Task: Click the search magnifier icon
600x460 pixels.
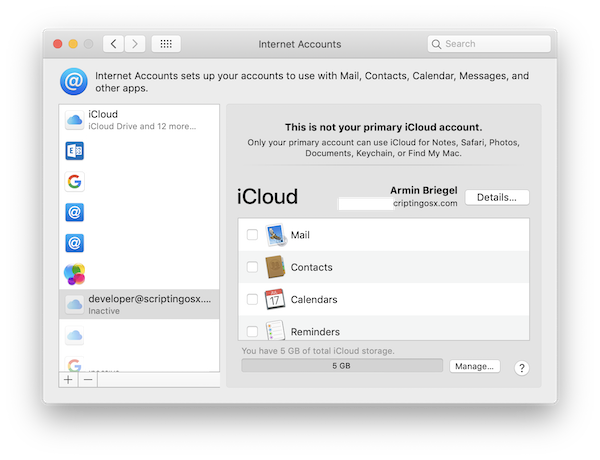Action: tap(436, 44)
